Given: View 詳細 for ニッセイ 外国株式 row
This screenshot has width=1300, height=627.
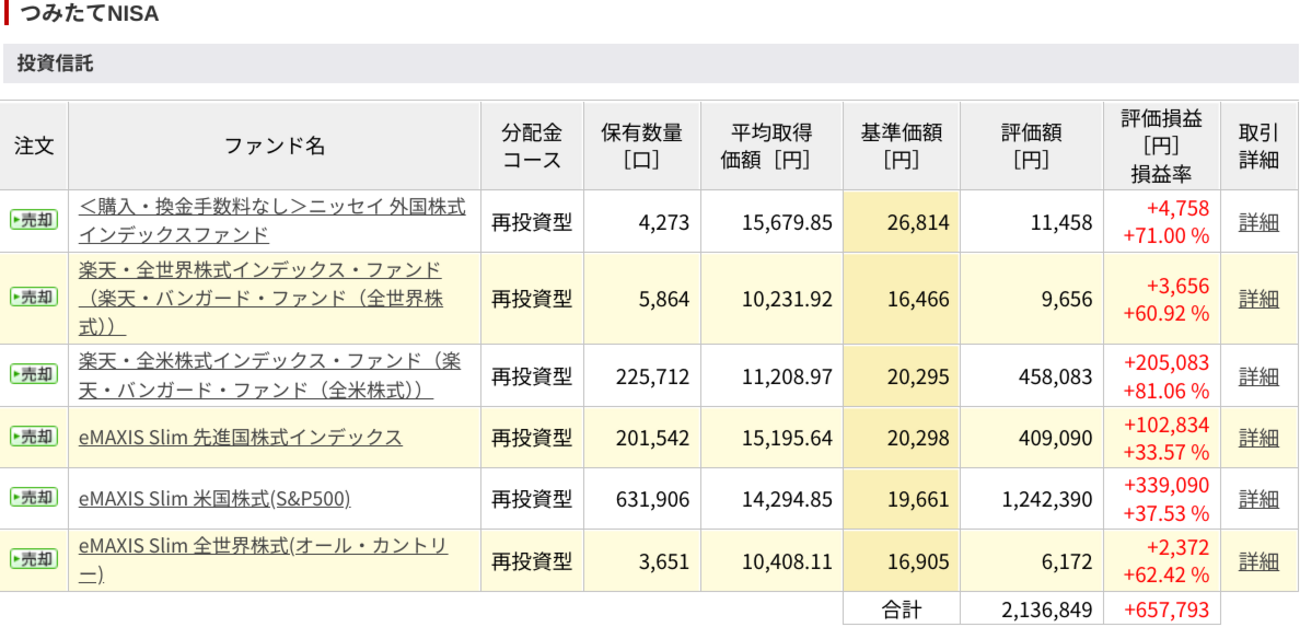Looking at the screenshot, I should point(1258,222).
